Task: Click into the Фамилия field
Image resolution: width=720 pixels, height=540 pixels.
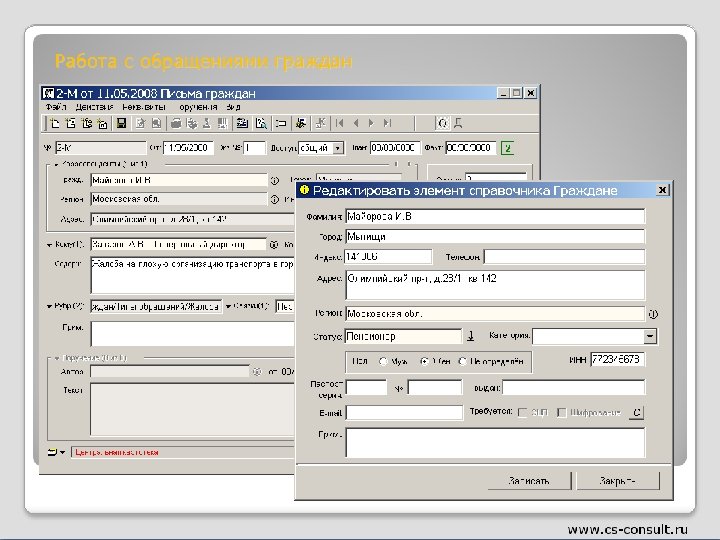Action: (495, 216)
